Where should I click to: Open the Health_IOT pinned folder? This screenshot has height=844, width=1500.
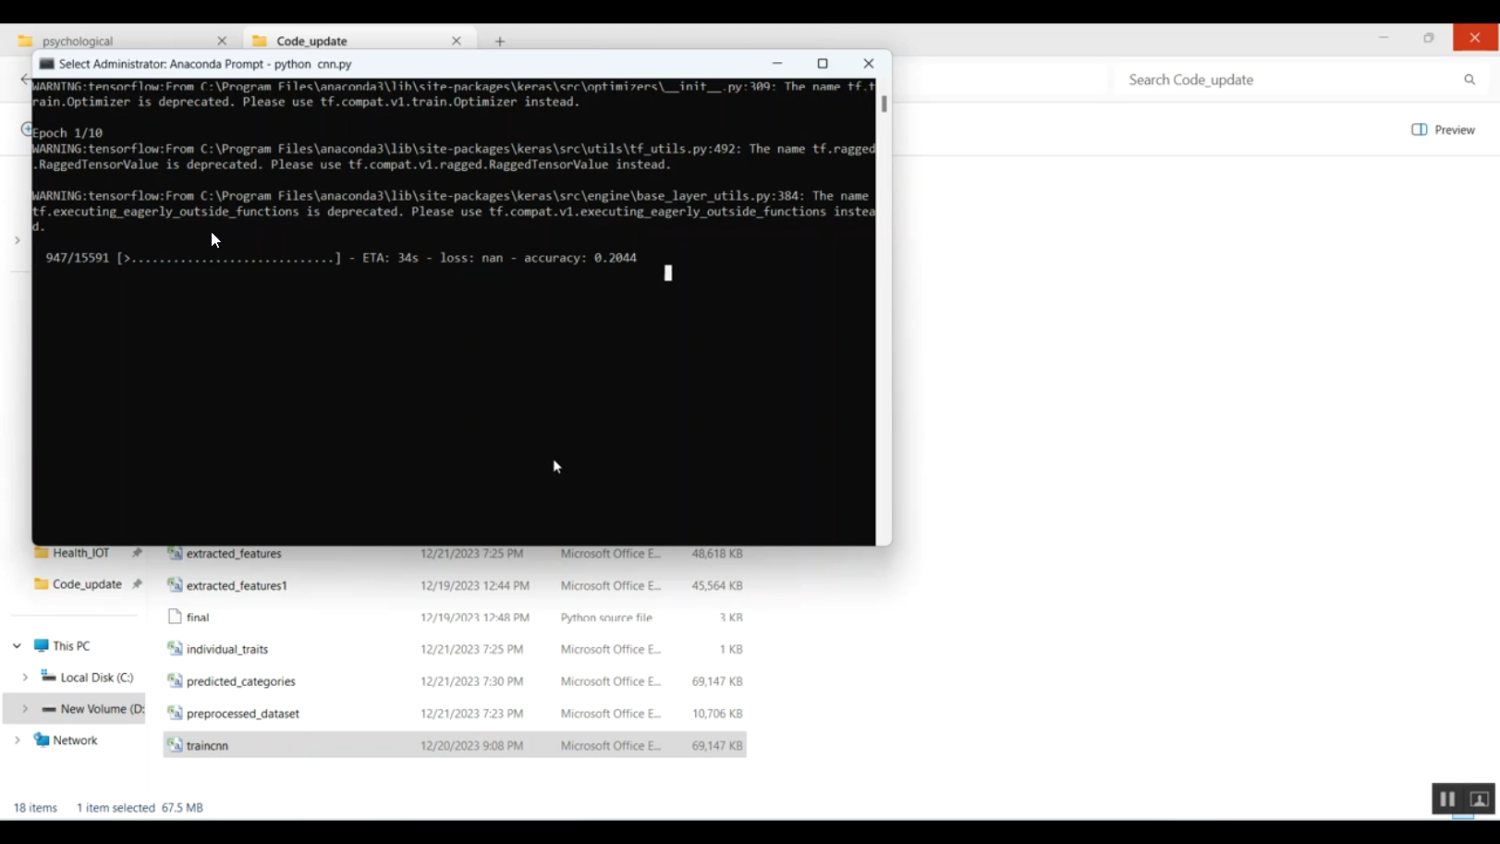point(80,553)
